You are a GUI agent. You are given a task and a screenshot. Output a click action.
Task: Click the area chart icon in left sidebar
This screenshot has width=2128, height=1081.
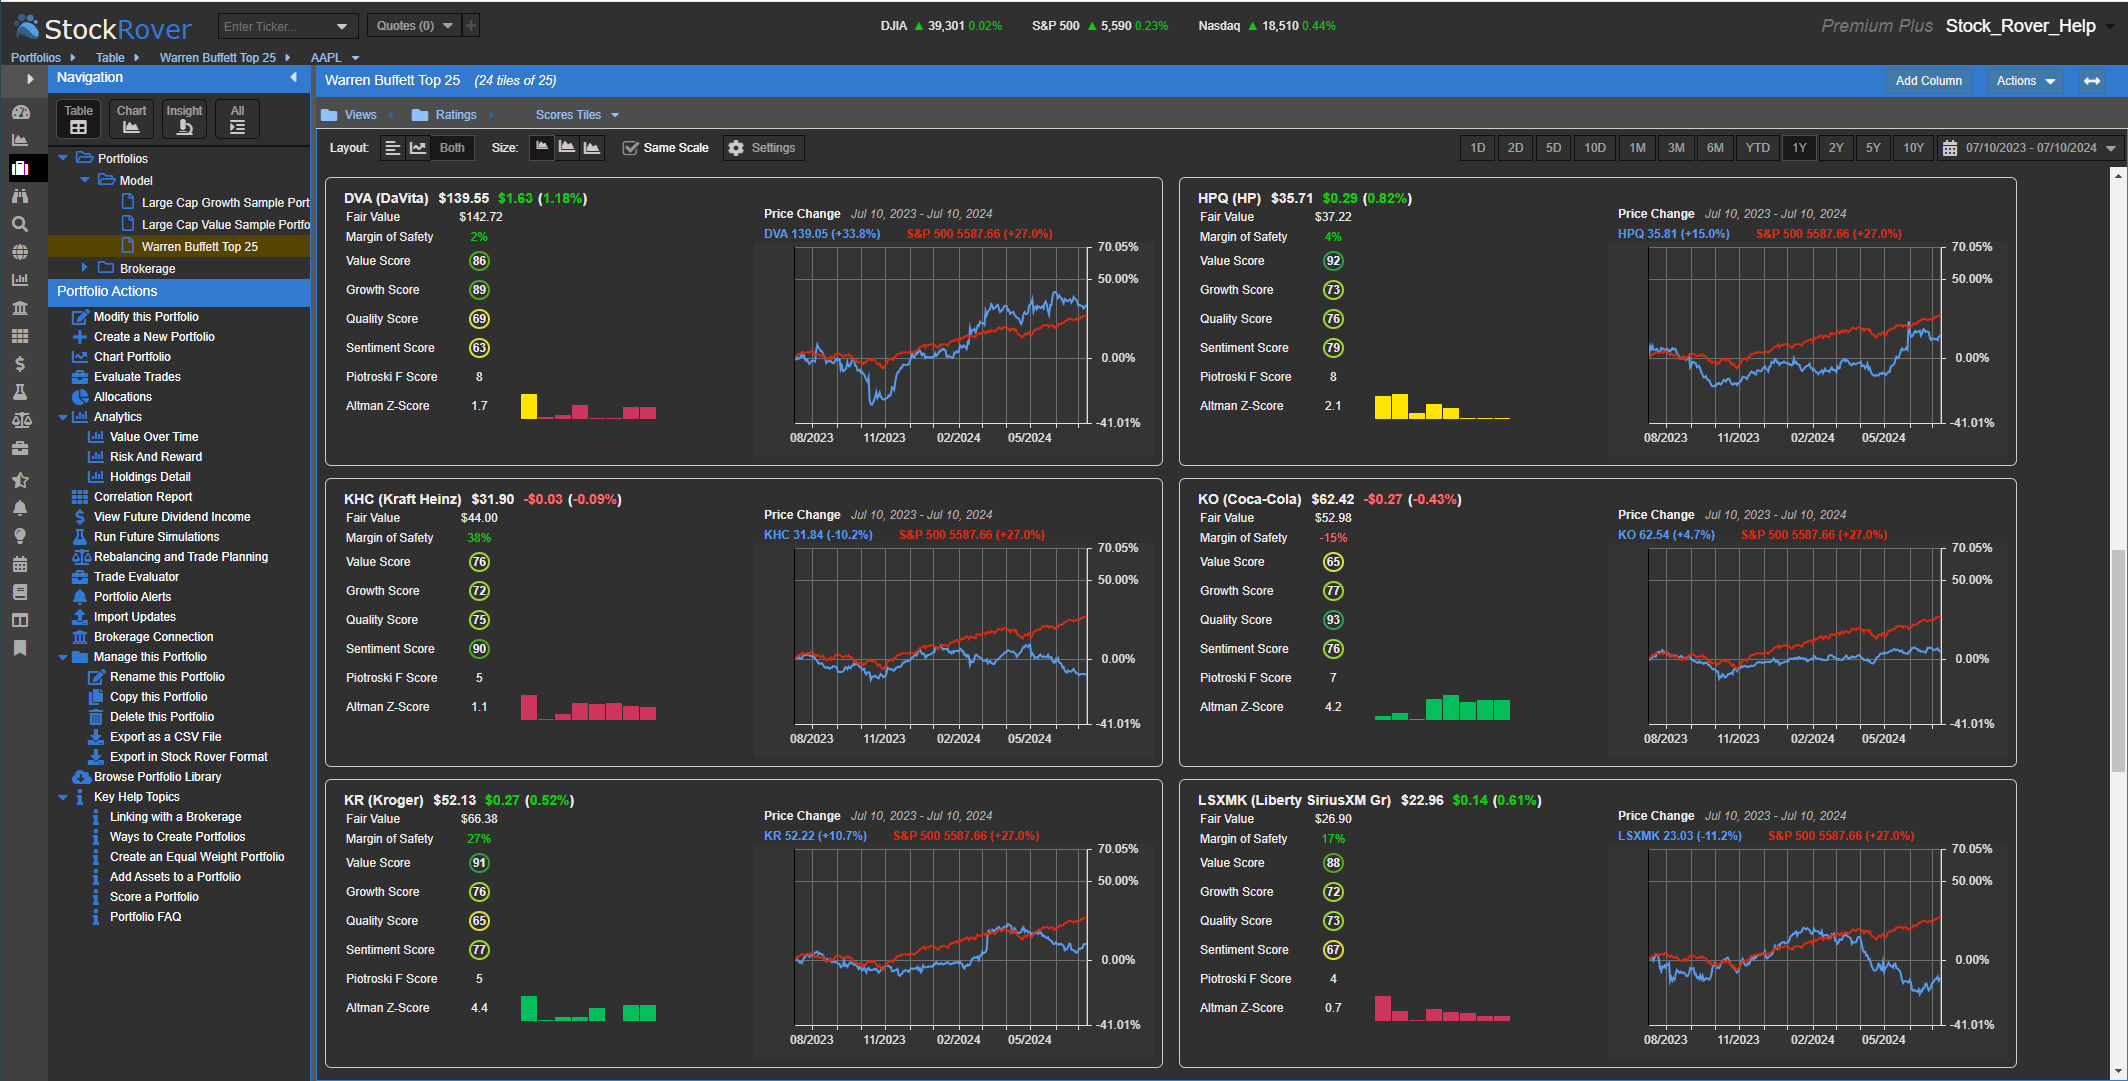click(20, 140)
